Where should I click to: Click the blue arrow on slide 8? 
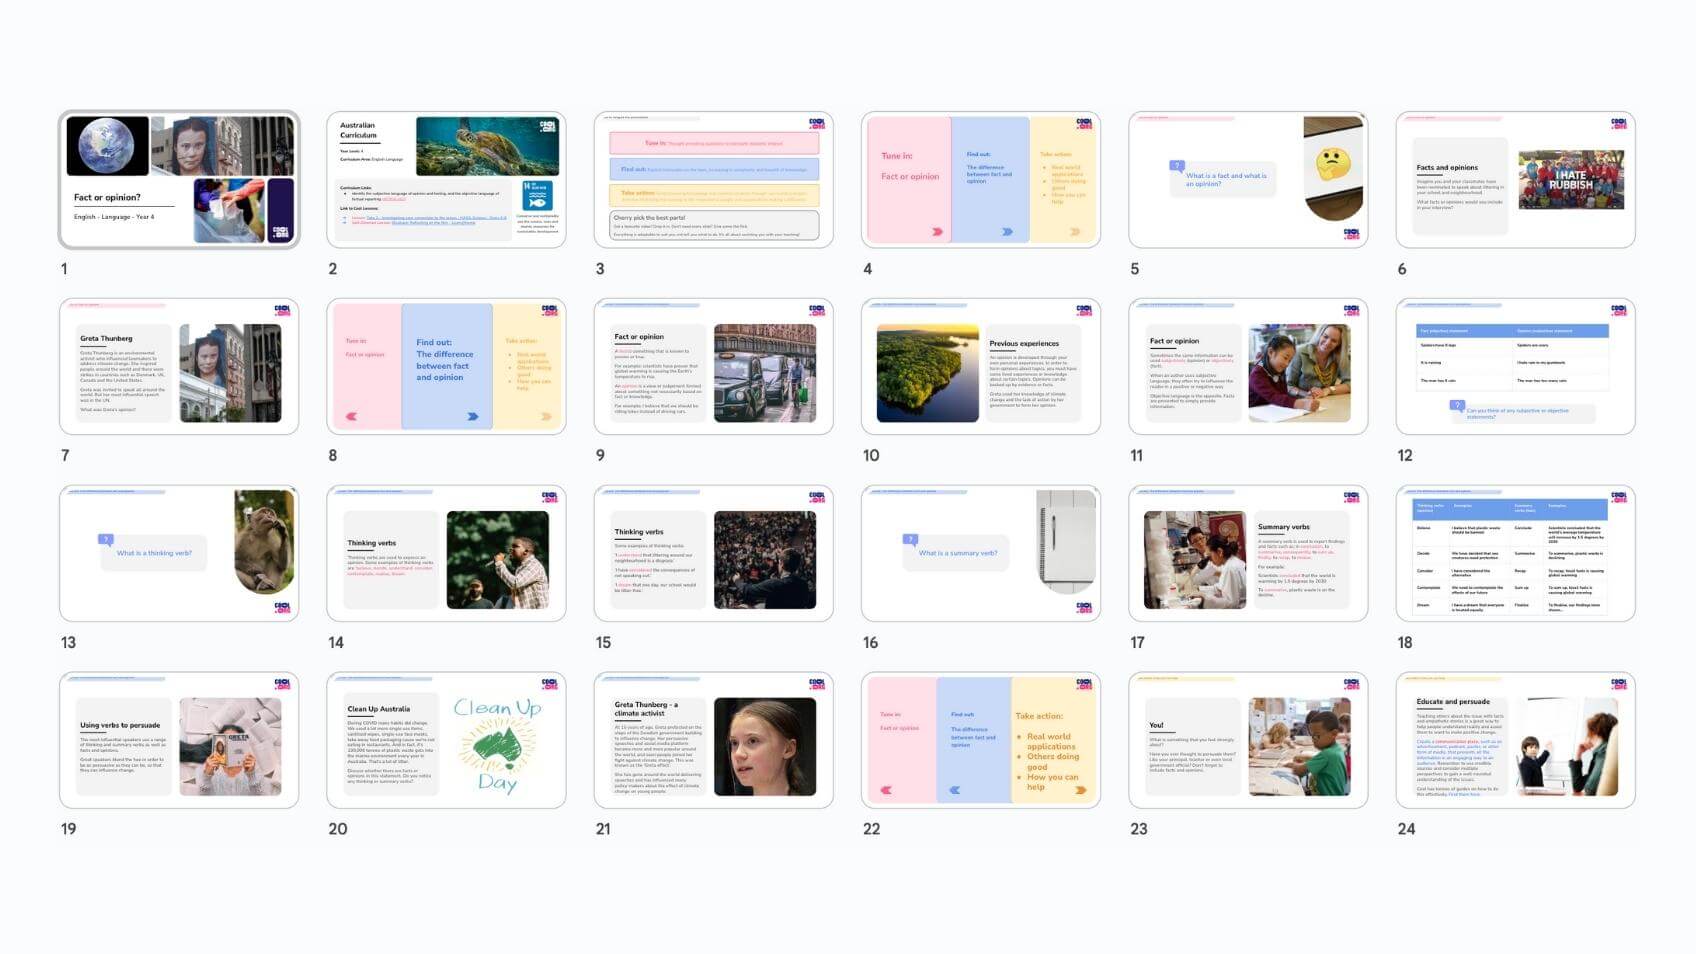[473, 416]
